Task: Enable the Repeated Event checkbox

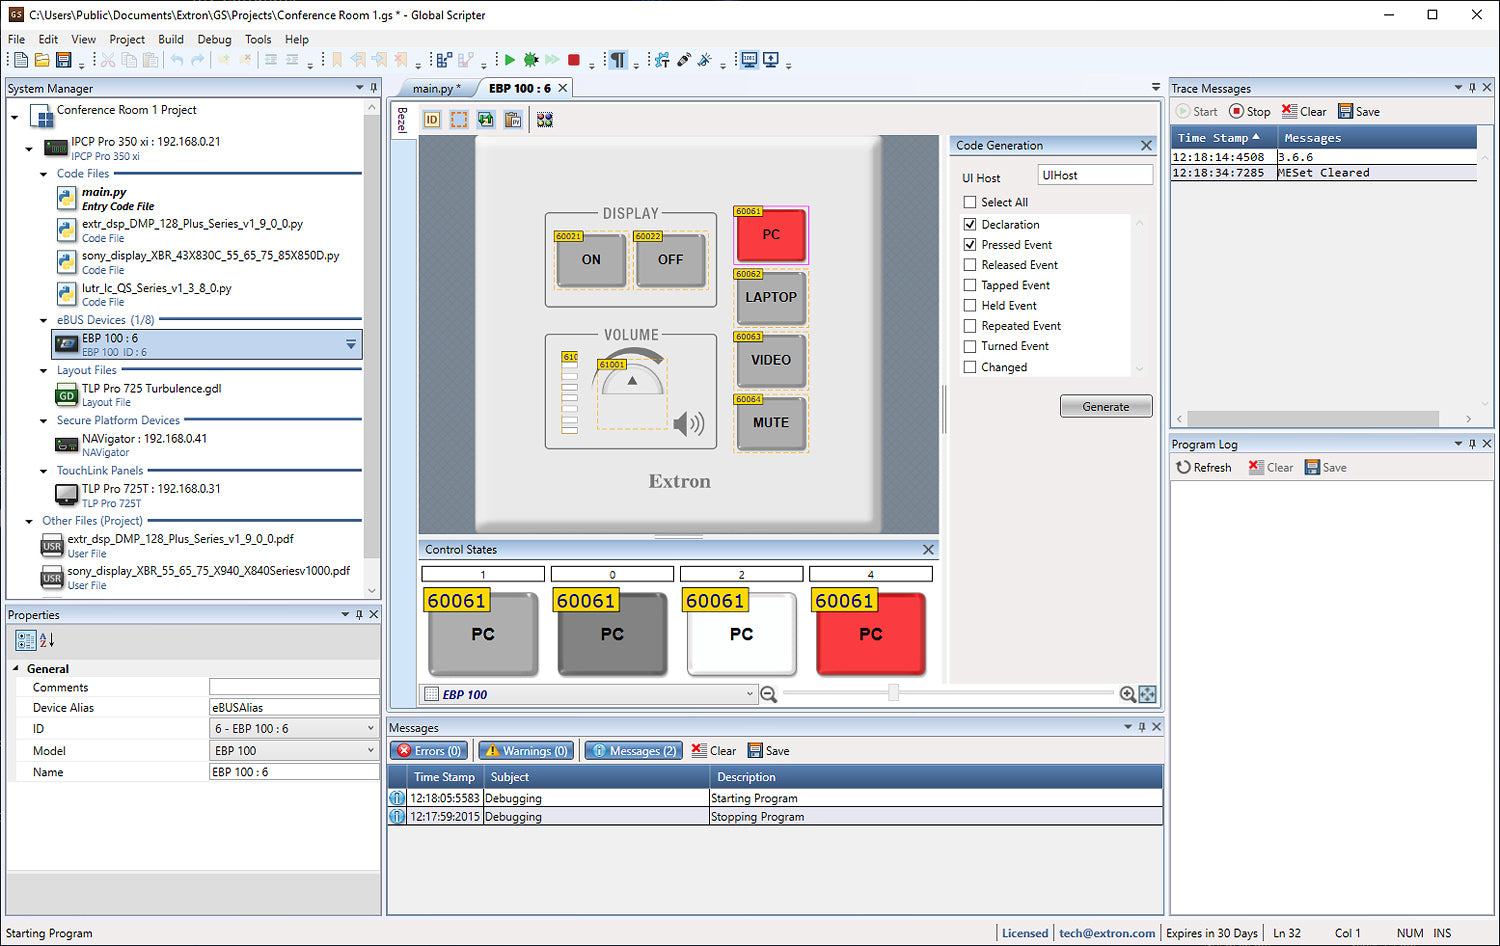Action: click(970, 326)
